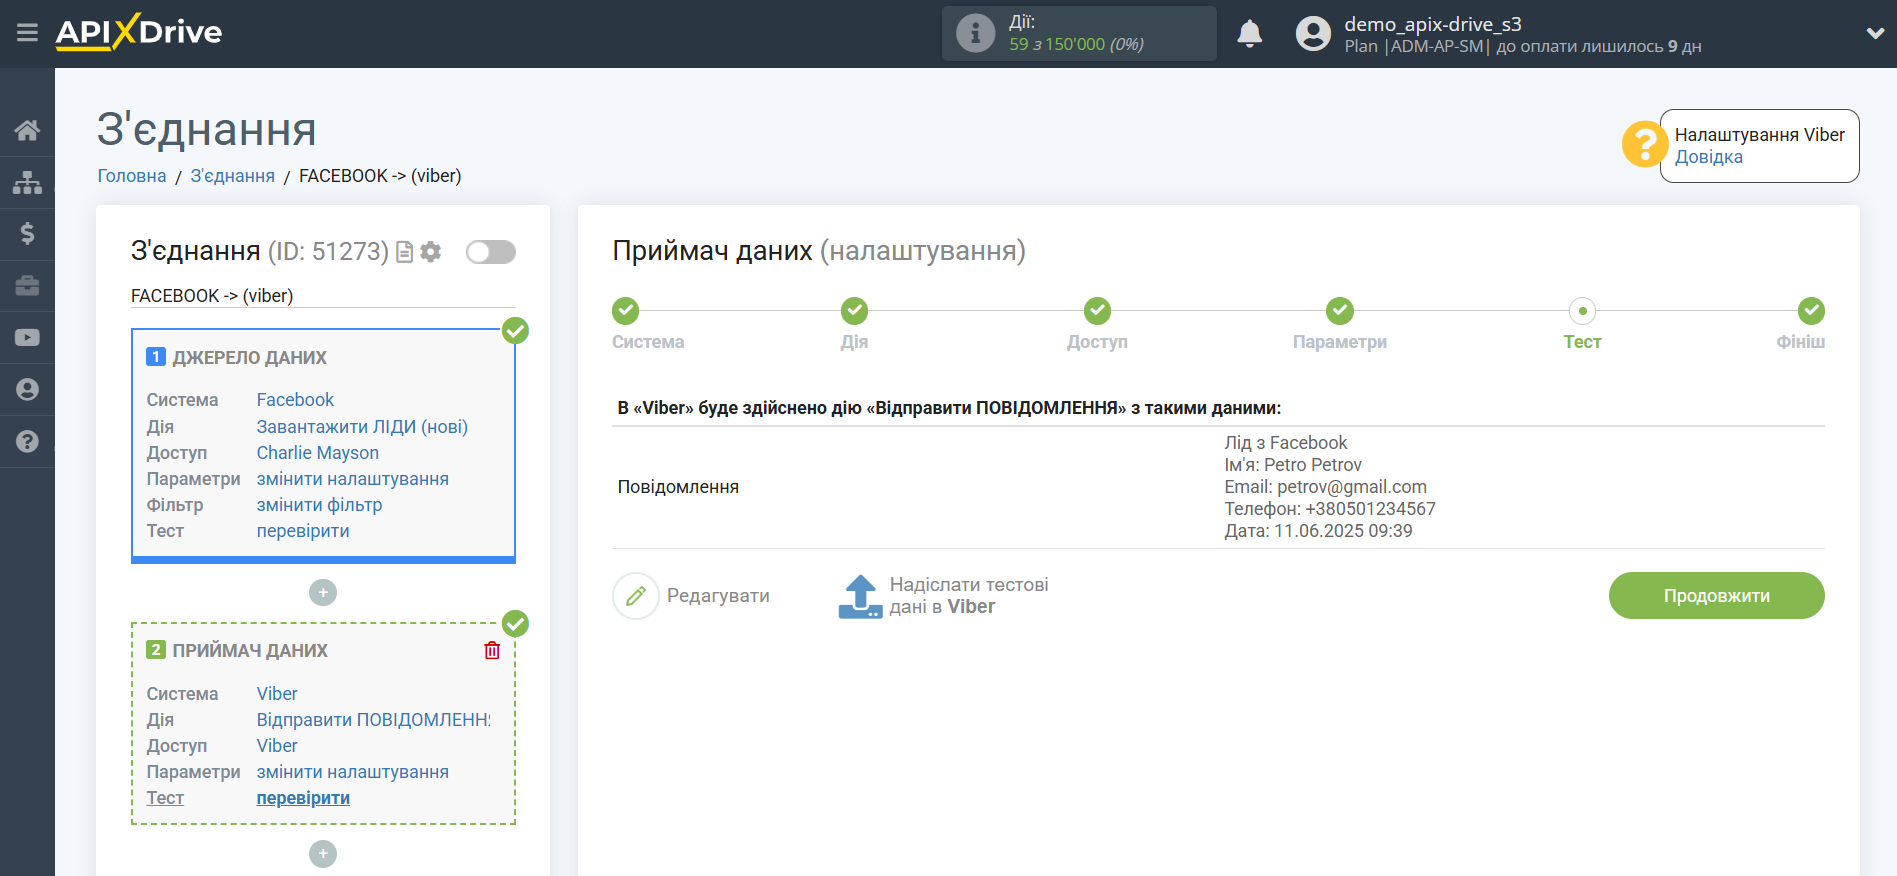Open Відправити ПОВІДОМЛЕННЯ action link
Viewport: 1897px width, 876px height.
[374, 720]
